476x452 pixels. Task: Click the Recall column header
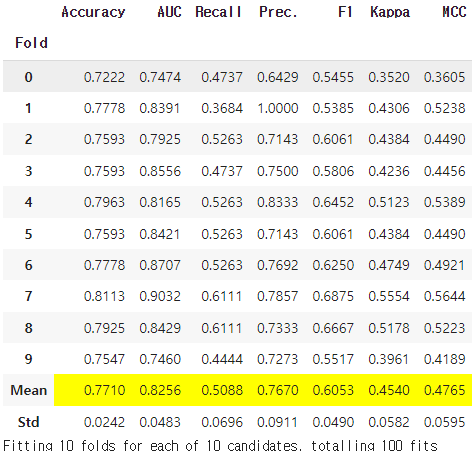click(219, 12)
